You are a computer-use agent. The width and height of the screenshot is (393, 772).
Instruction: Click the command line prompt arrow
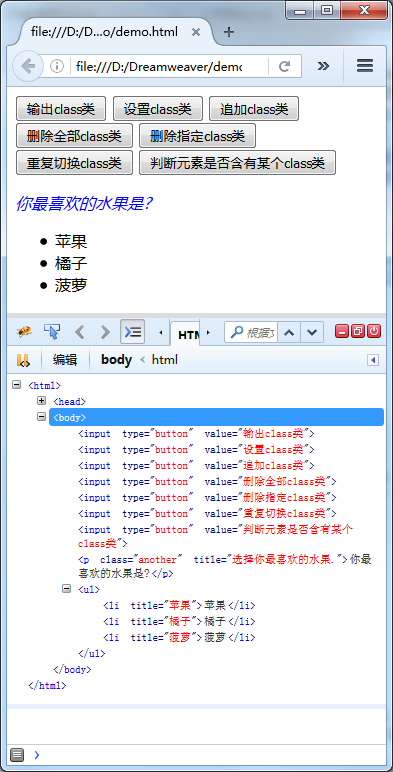tap(36, 754)
